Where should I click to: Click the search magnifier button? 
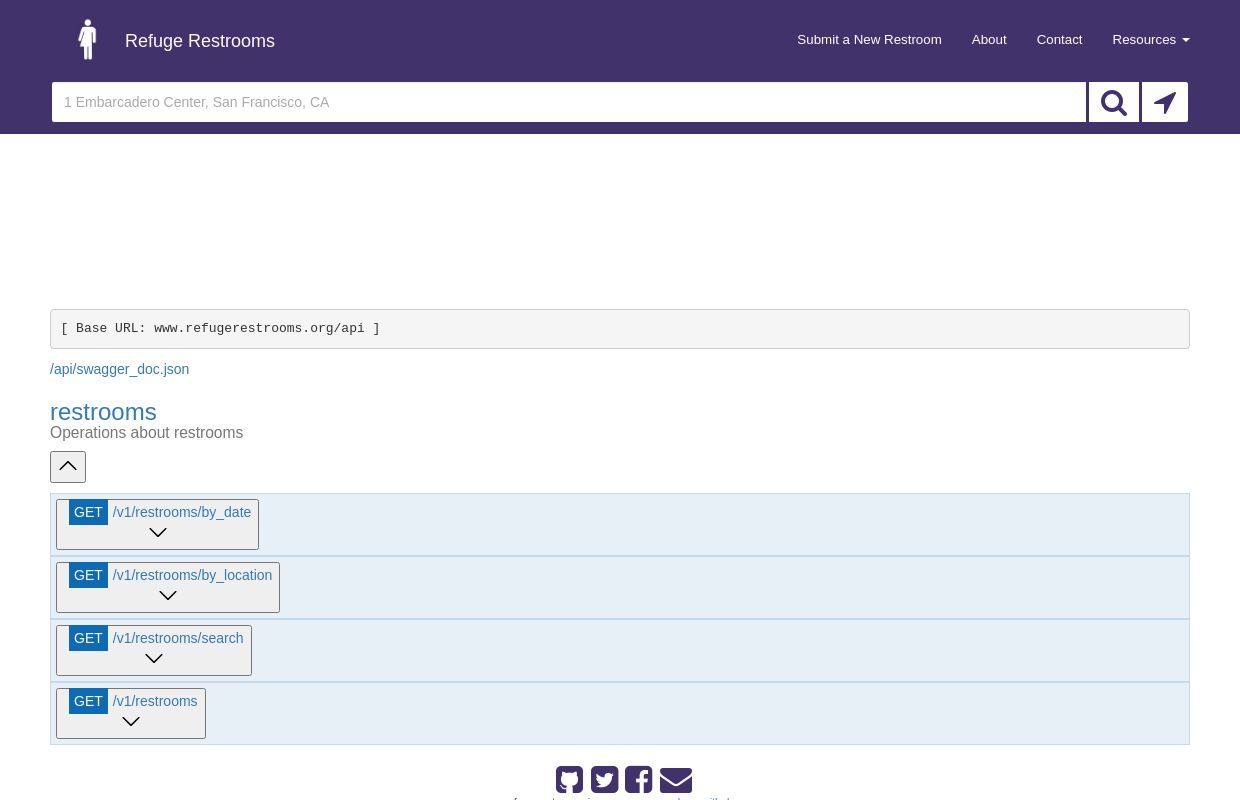click(1113, 102)
